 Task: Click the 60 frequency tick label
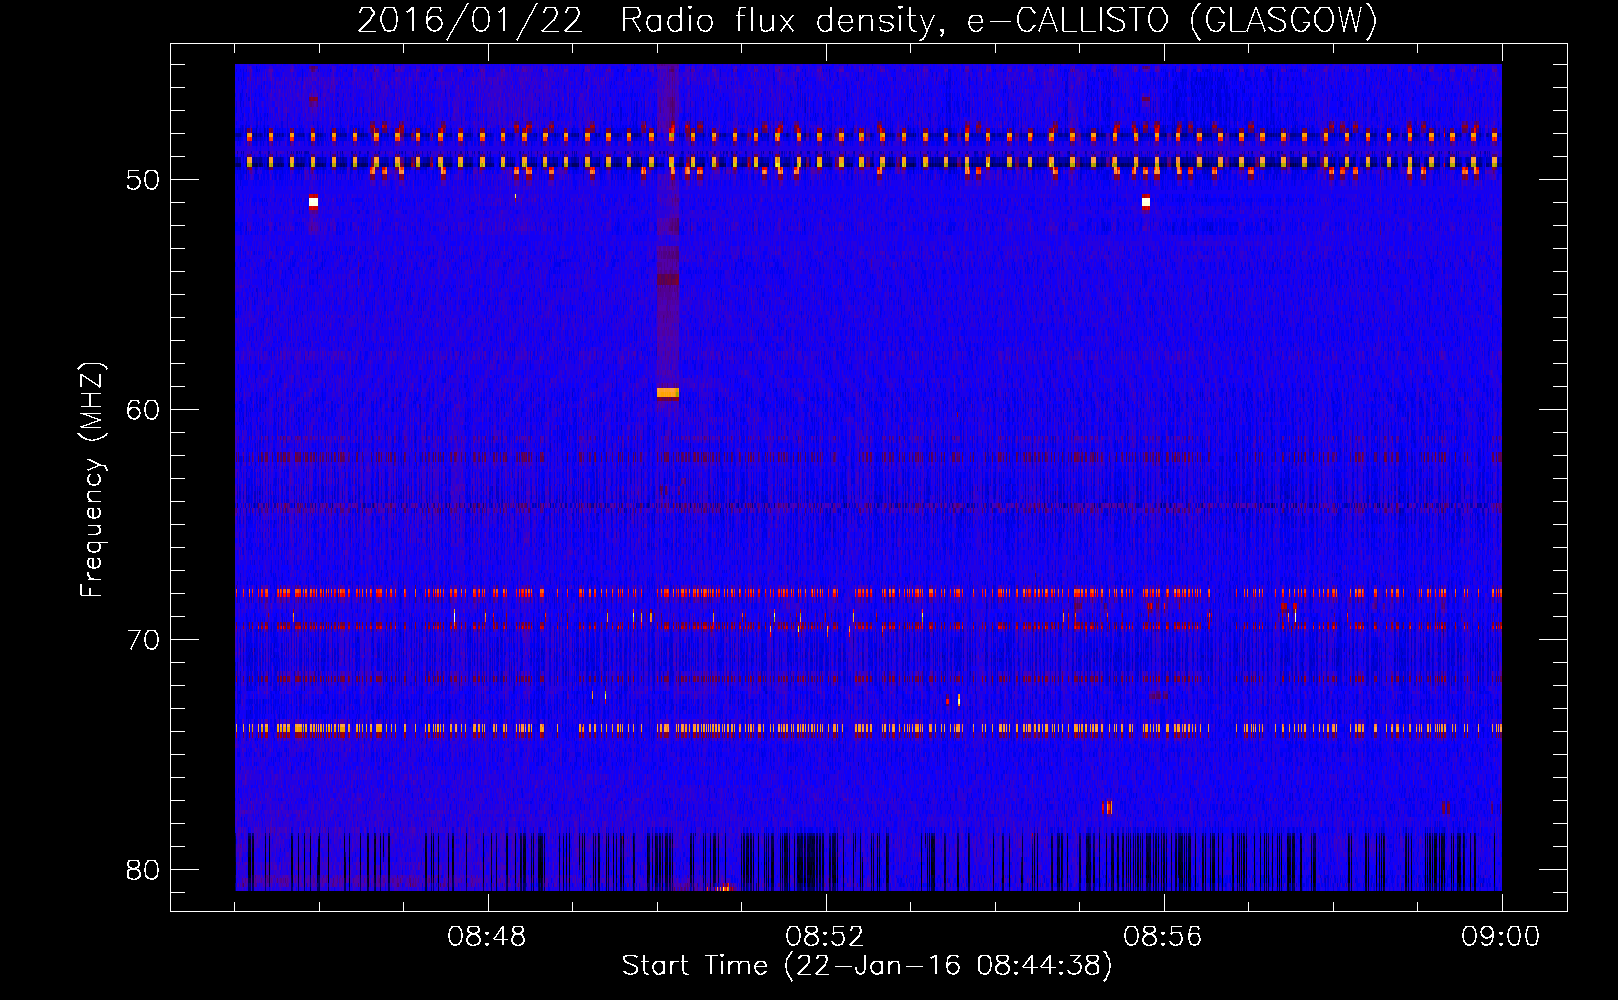(143, 410)
